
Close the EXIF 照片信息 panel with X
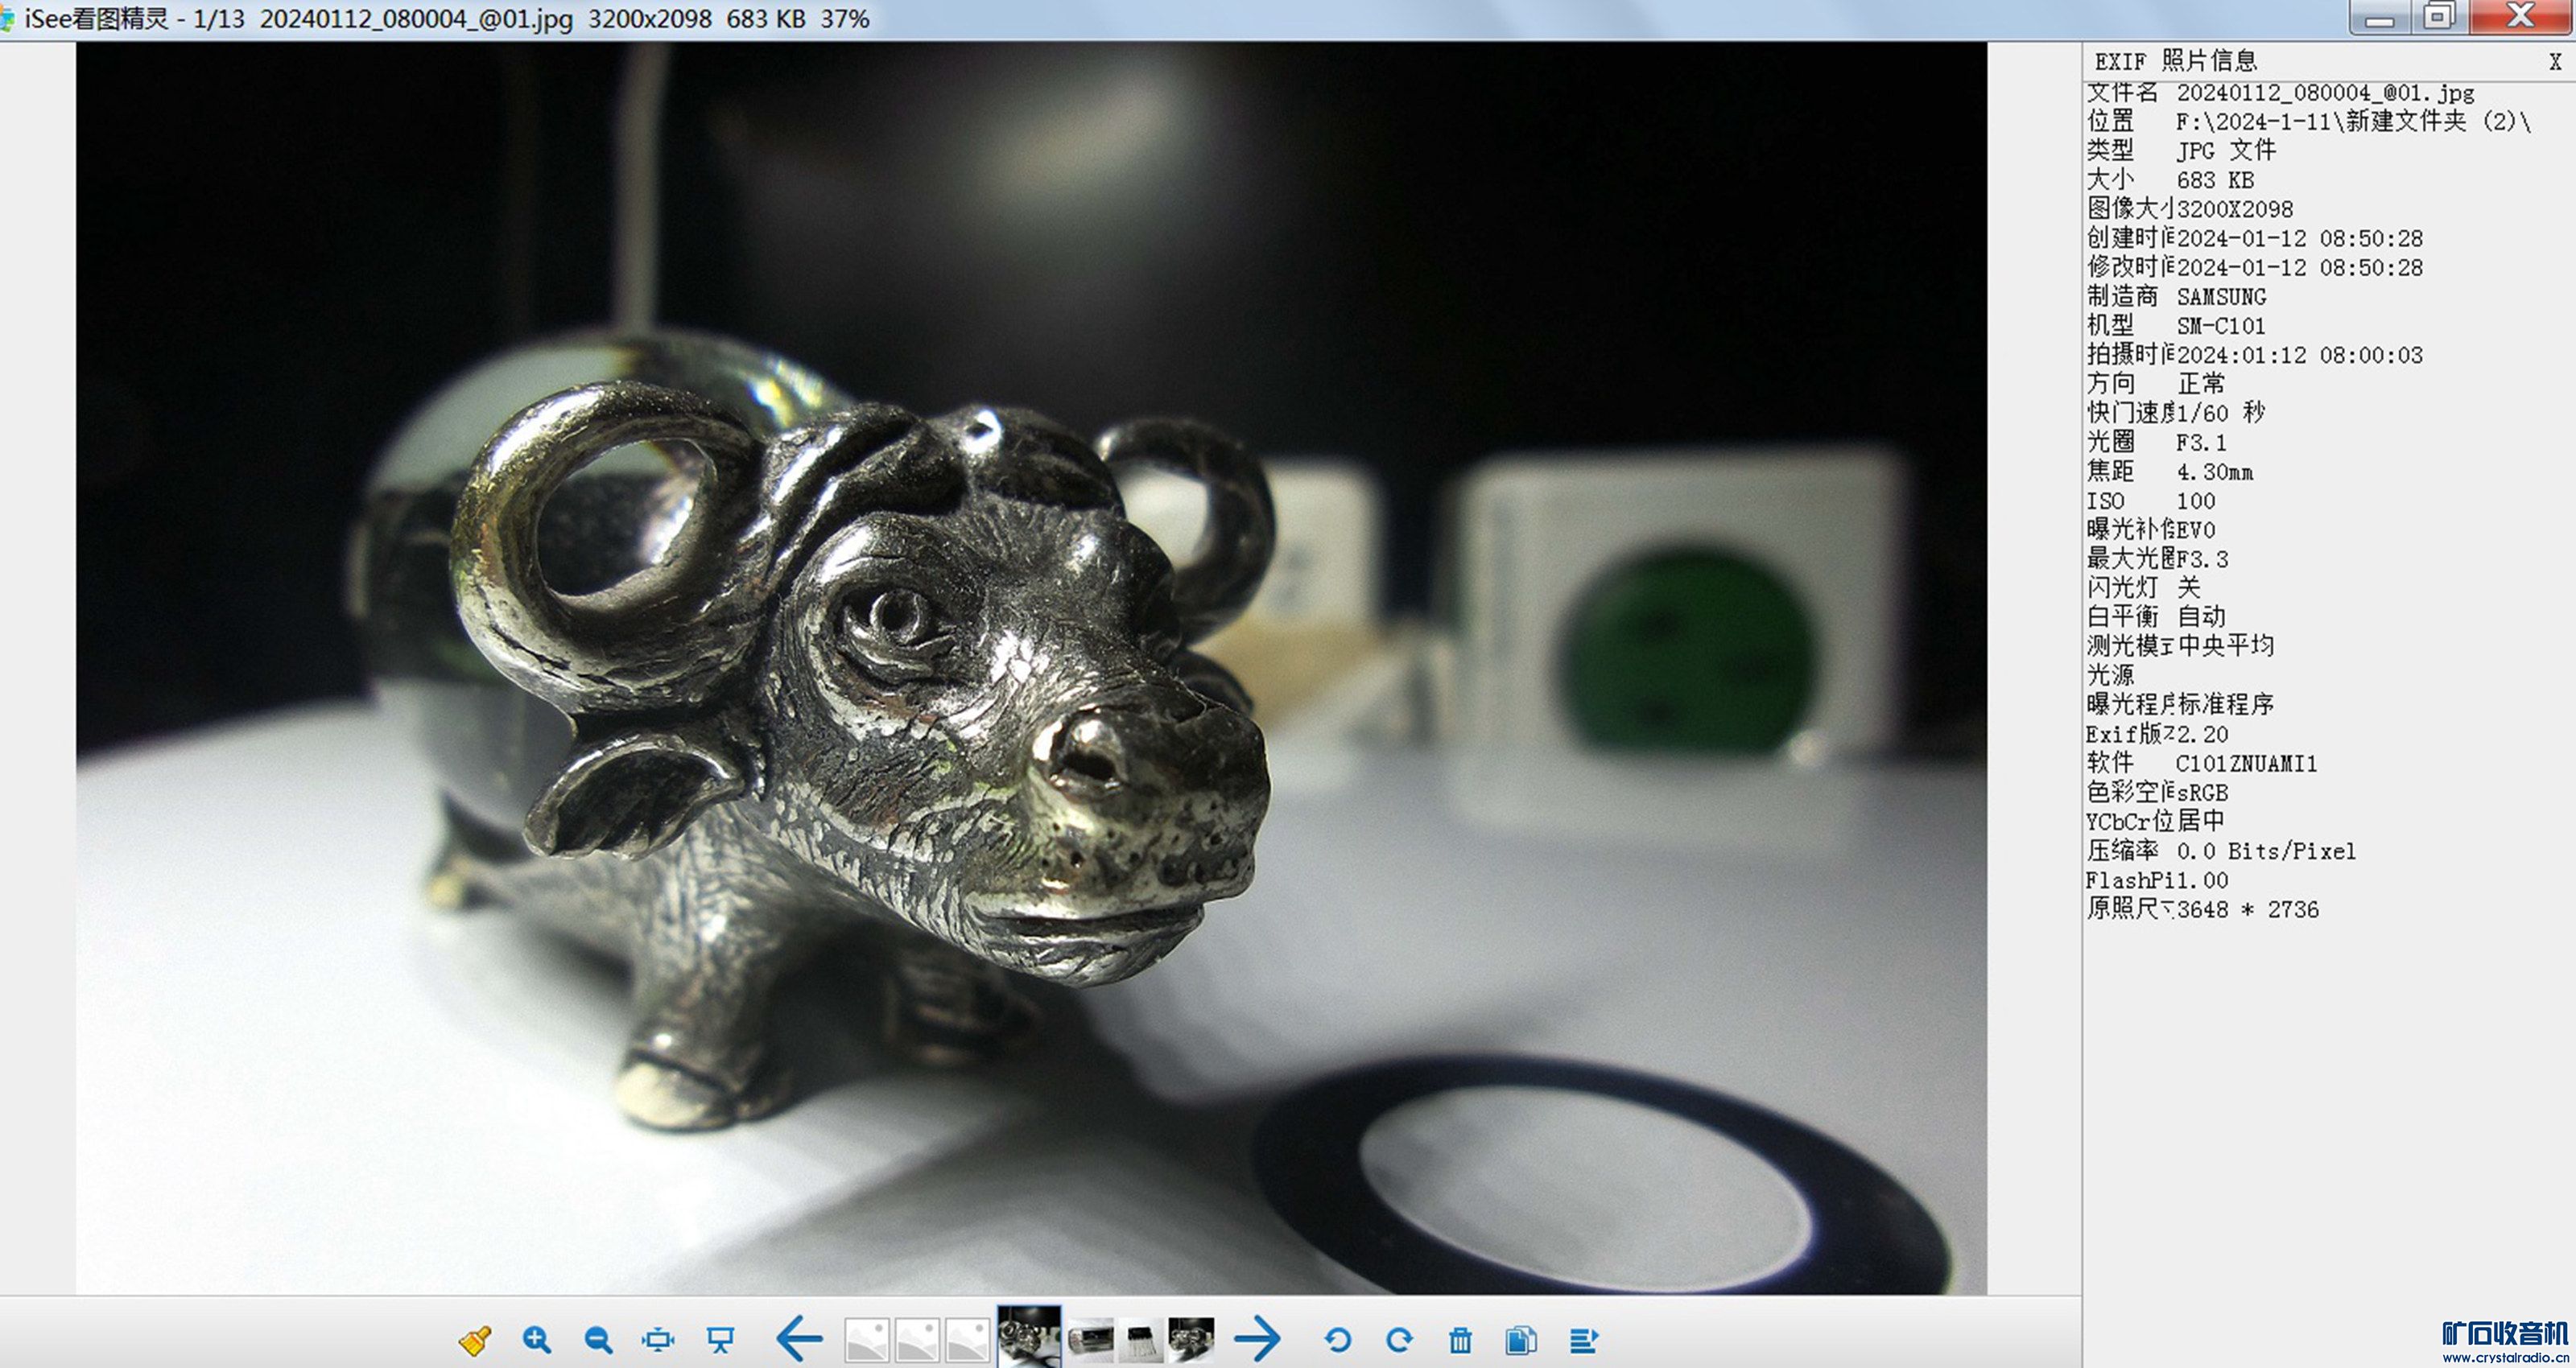click(2555, 62)
